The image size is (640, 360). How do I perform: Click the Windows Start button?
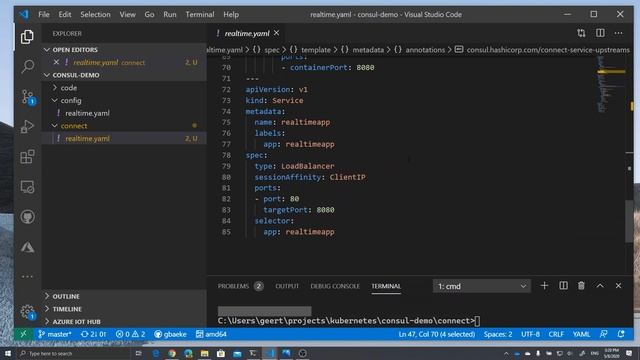click(x=7, y=353)
